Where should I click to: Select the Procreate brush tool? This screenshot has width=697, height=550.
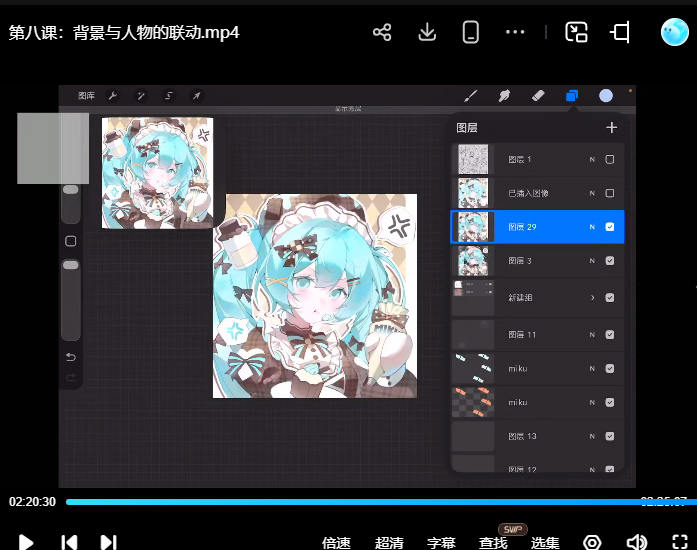click(x=471, y=96)
